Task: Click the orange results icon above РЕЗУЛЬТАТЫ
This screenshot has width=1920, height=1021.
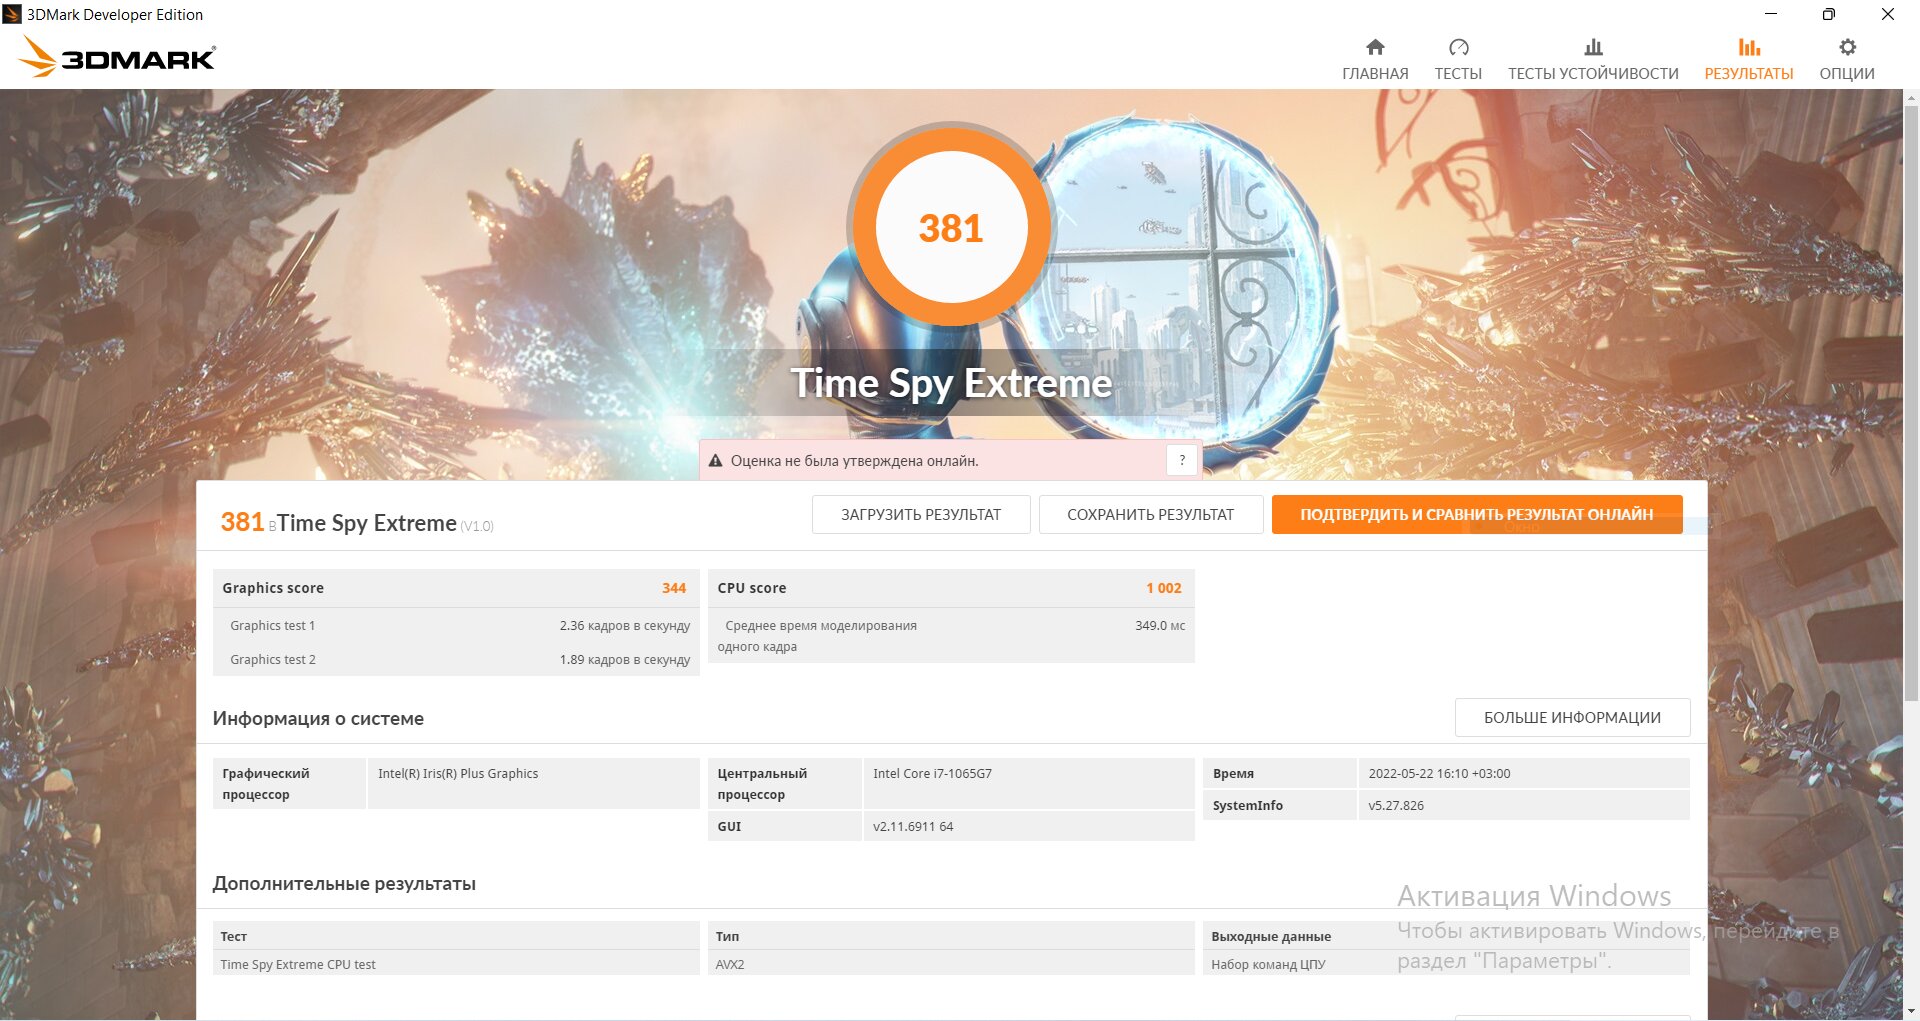Action: coord(1749,47)
